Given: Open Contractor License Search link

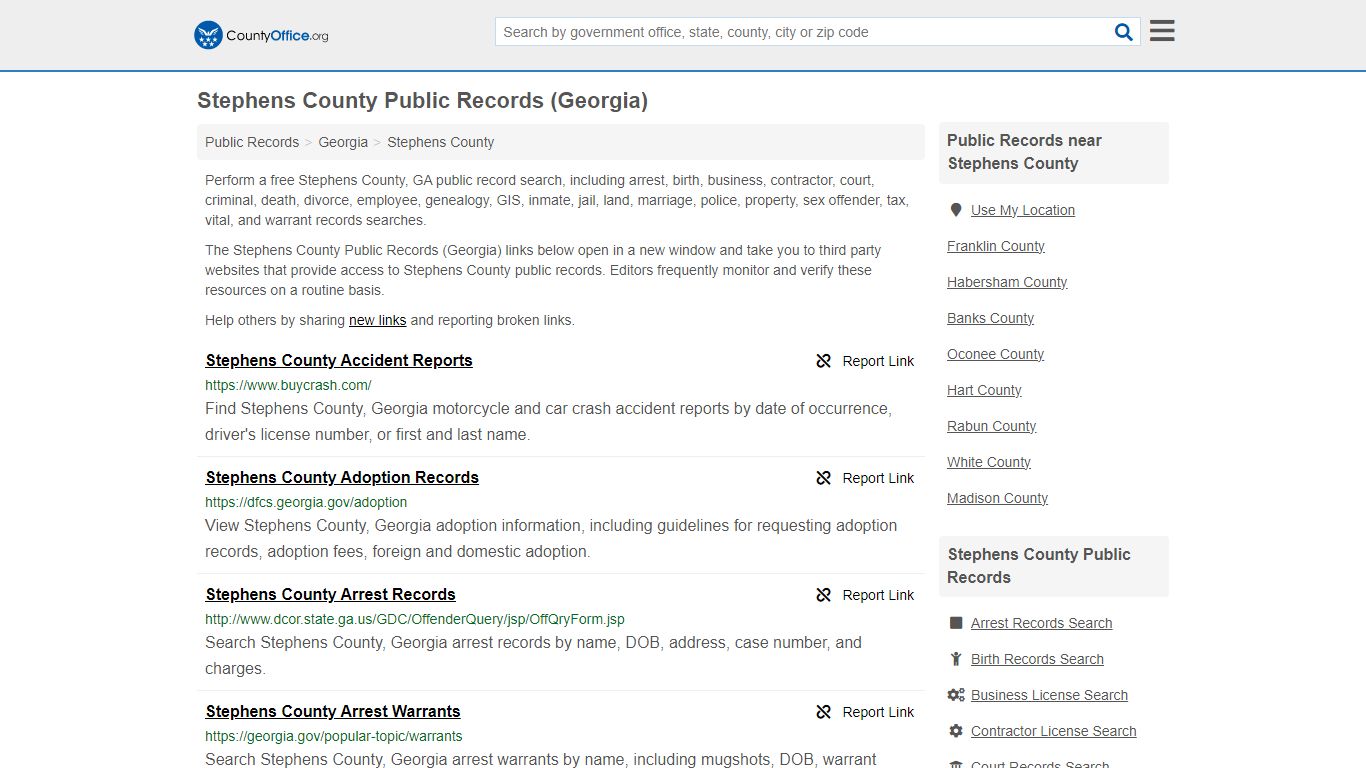Looking at the screenshot, I should pos(1054,731).
